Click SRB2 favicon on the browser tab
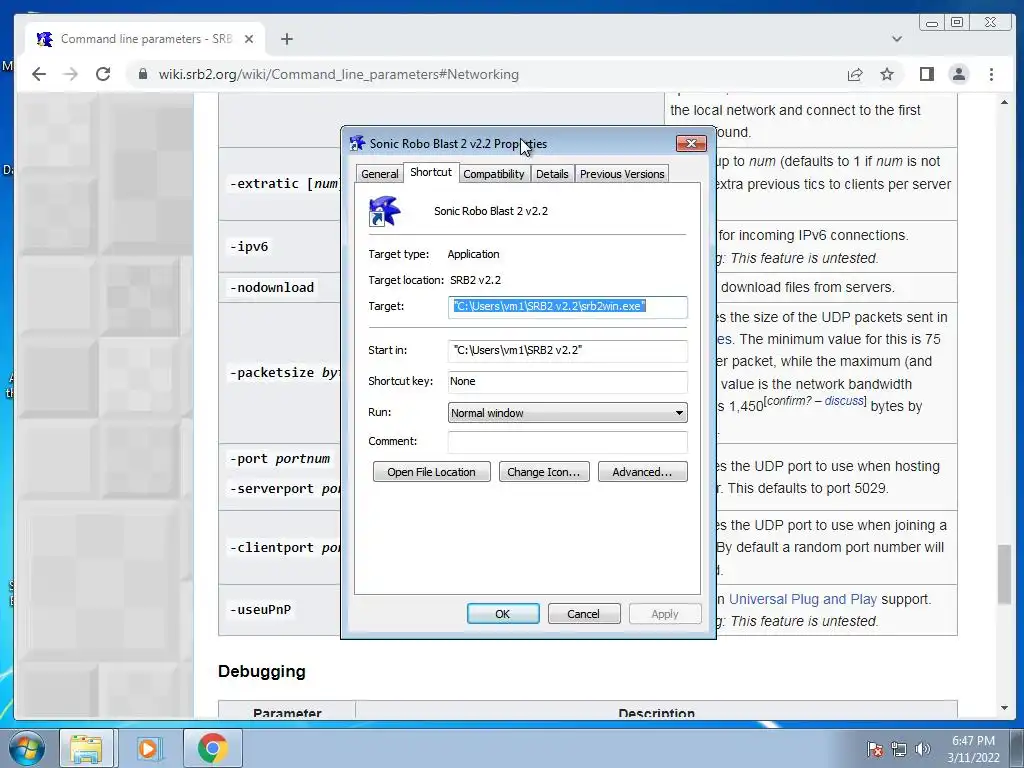 click(44, 39)
